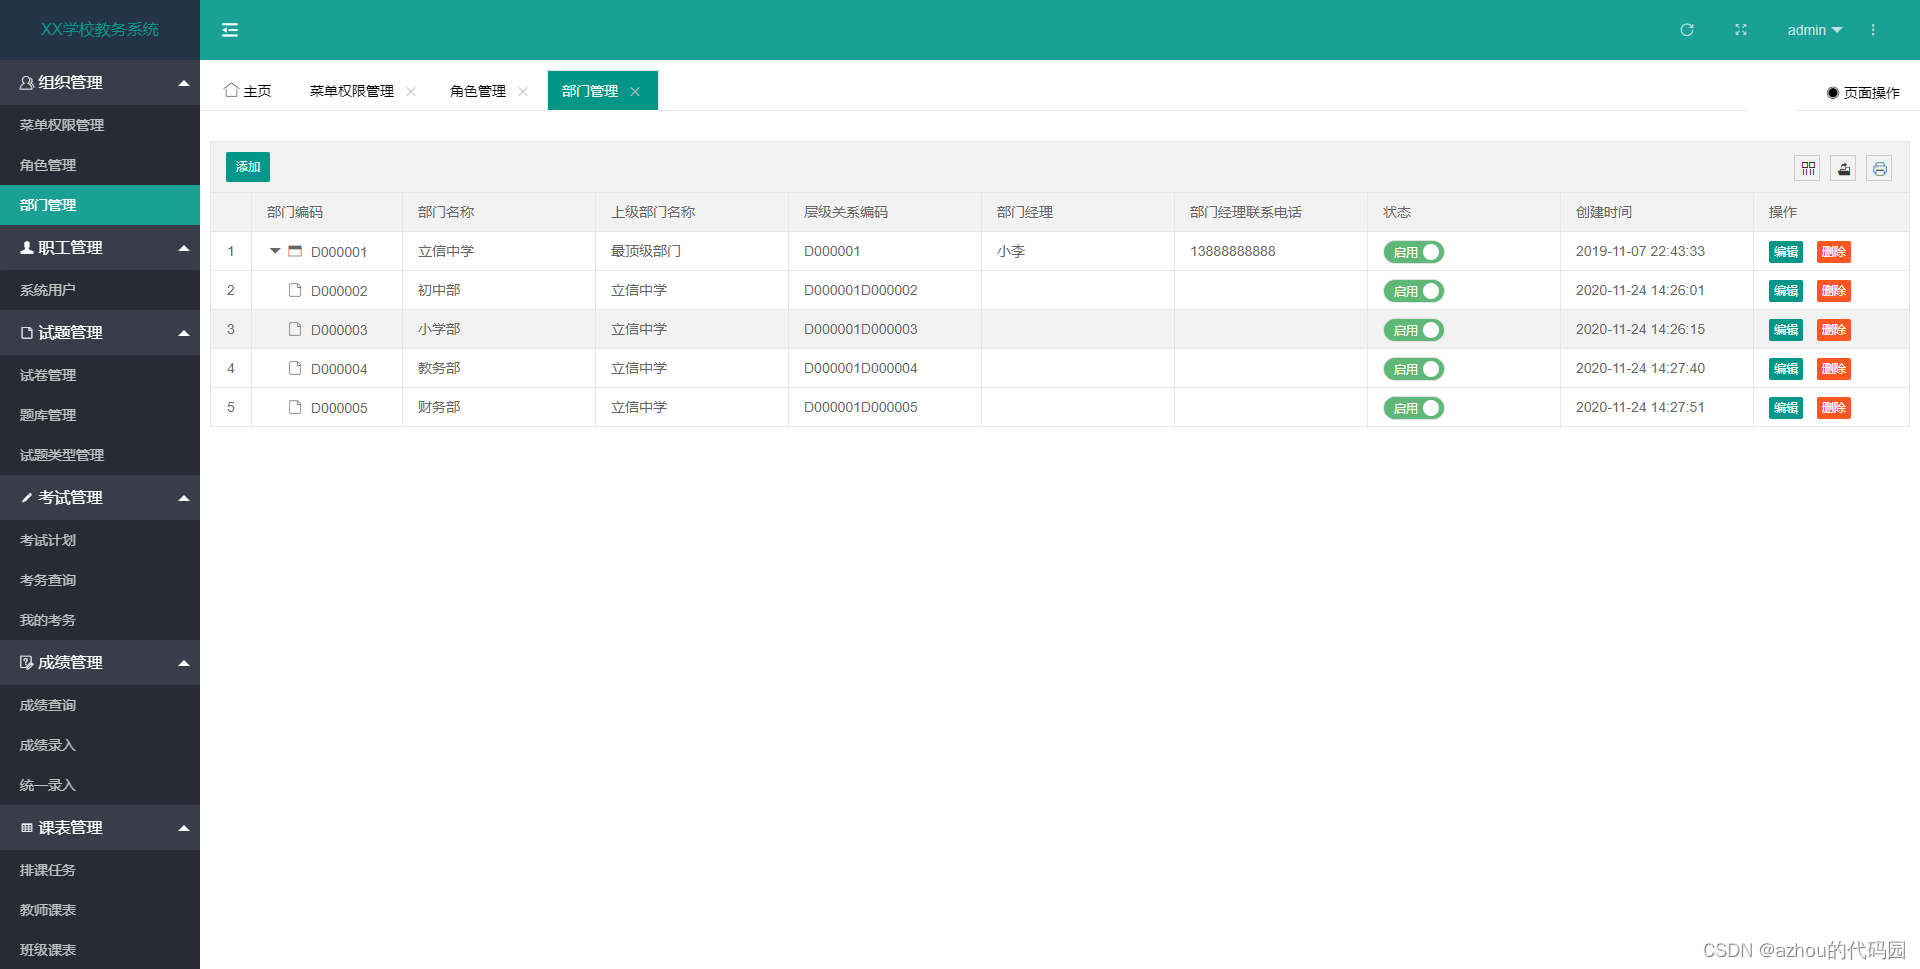The width and height of the screenshot is (1920, 969).
Task: Click the file icon next to D000005
Action: click(295, 407)
